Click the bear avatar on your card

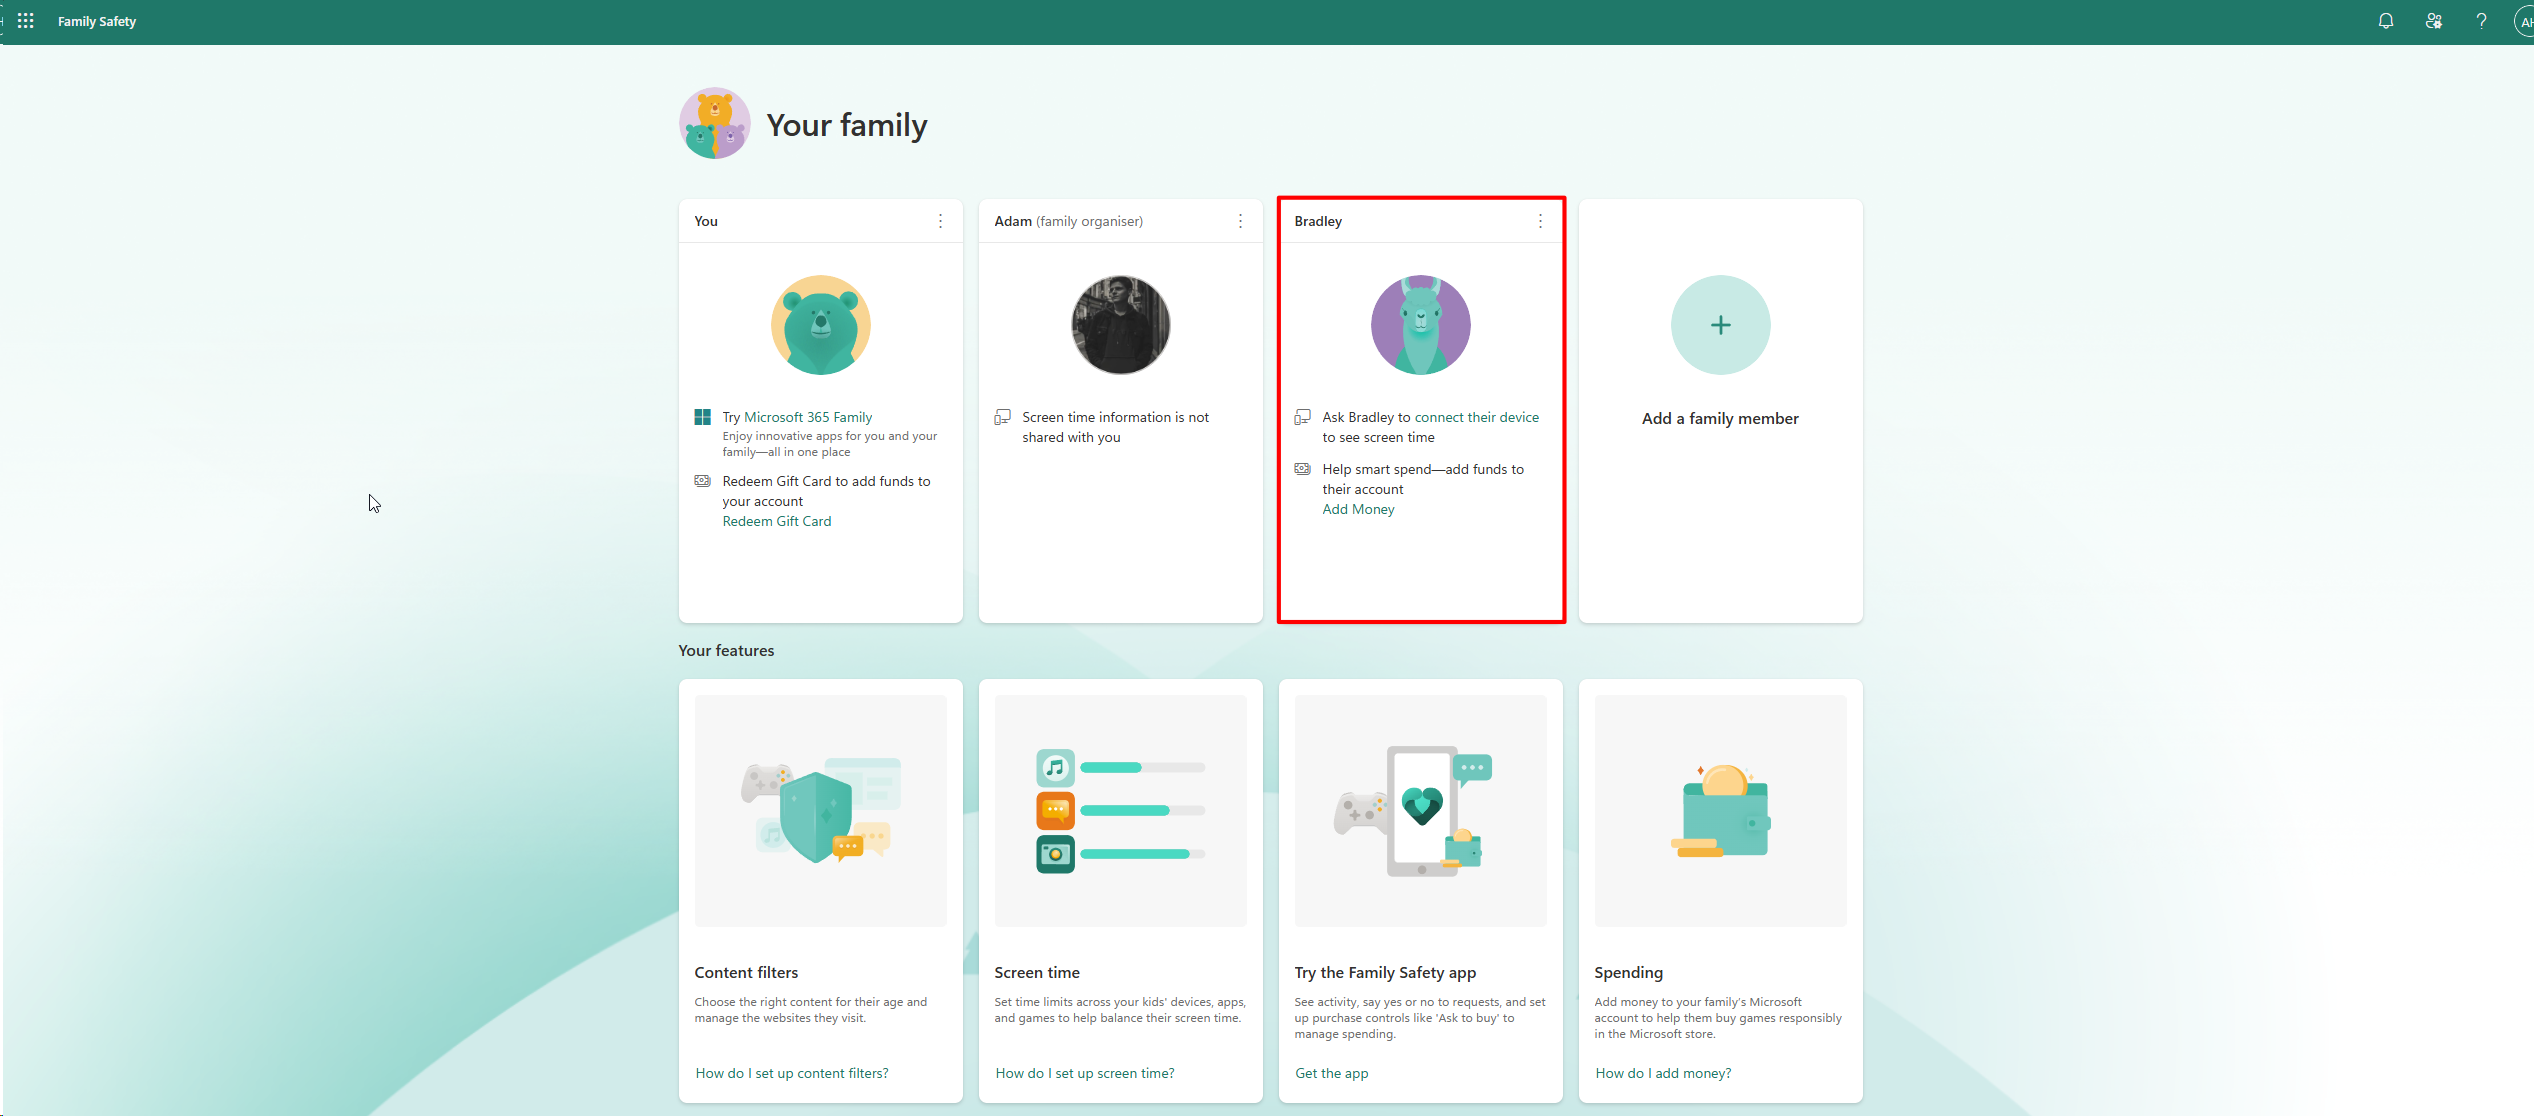(x=820, y=324)
